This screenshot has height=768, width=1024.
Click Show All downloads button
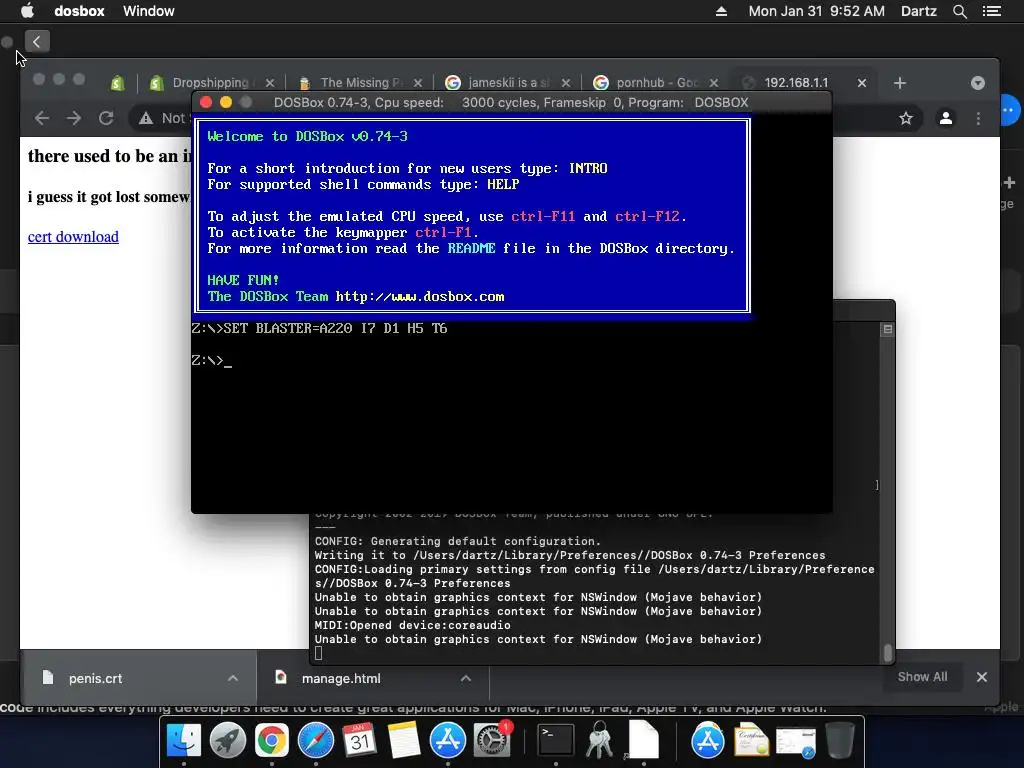tap(922, 677)
